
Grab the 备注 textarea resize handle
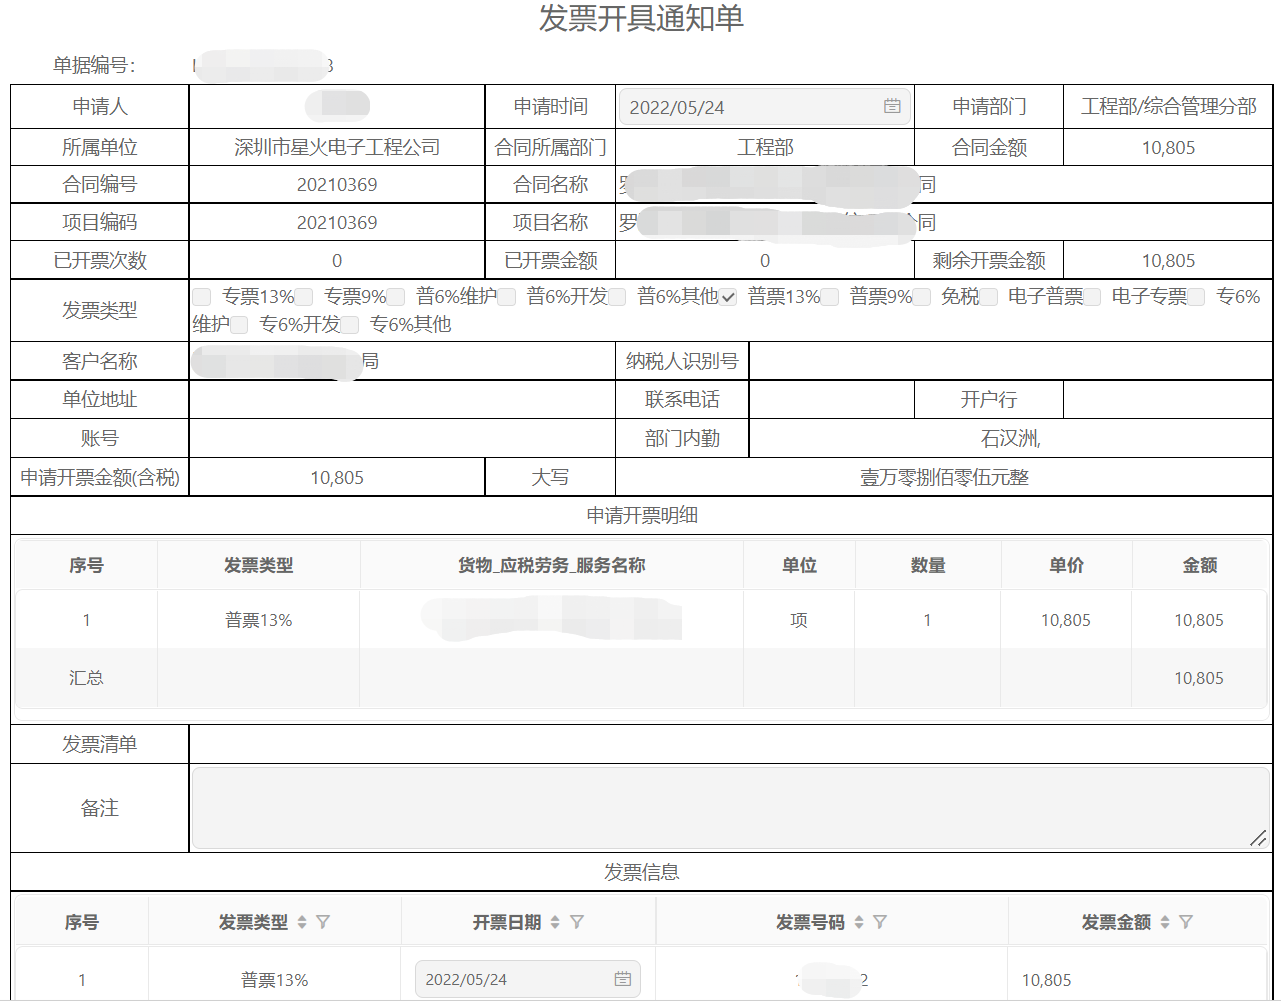pos(1259,839)
